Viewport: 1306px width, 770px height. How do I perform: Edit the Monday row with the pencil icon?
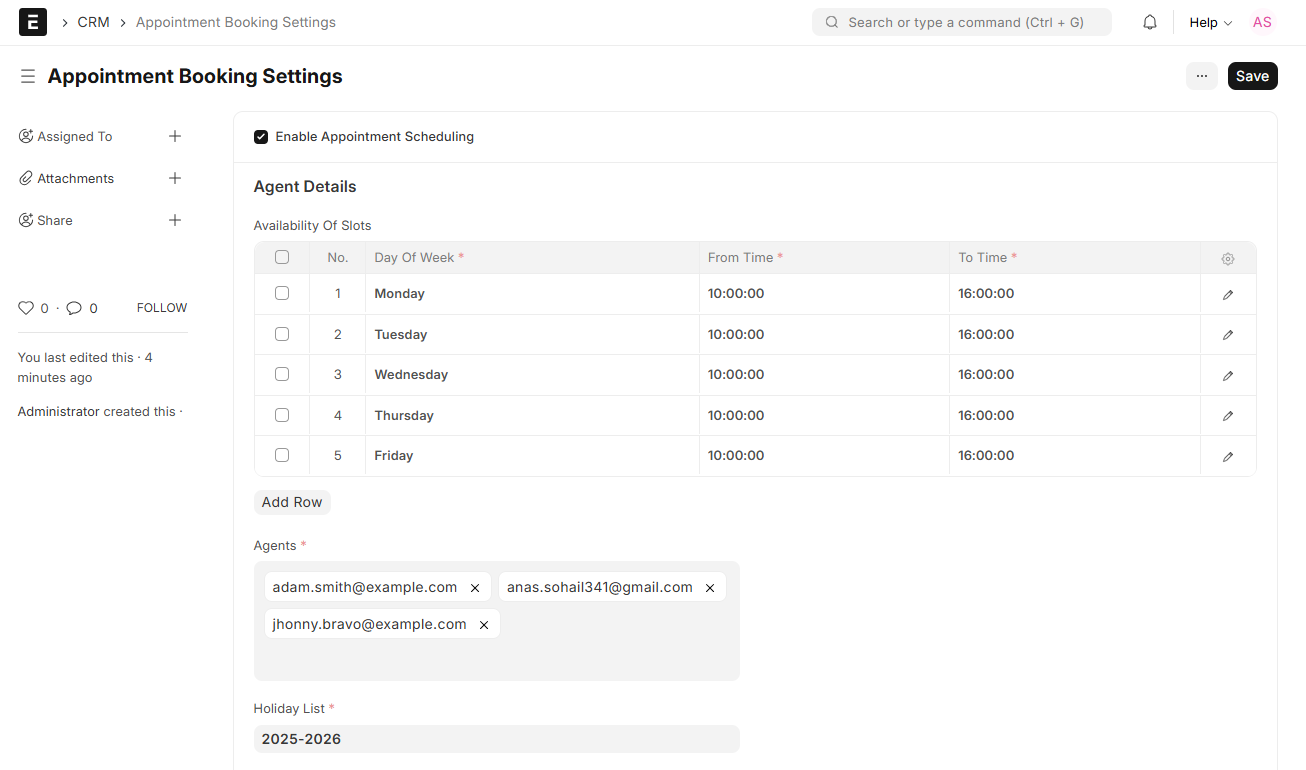click(x=1228, y=295)
